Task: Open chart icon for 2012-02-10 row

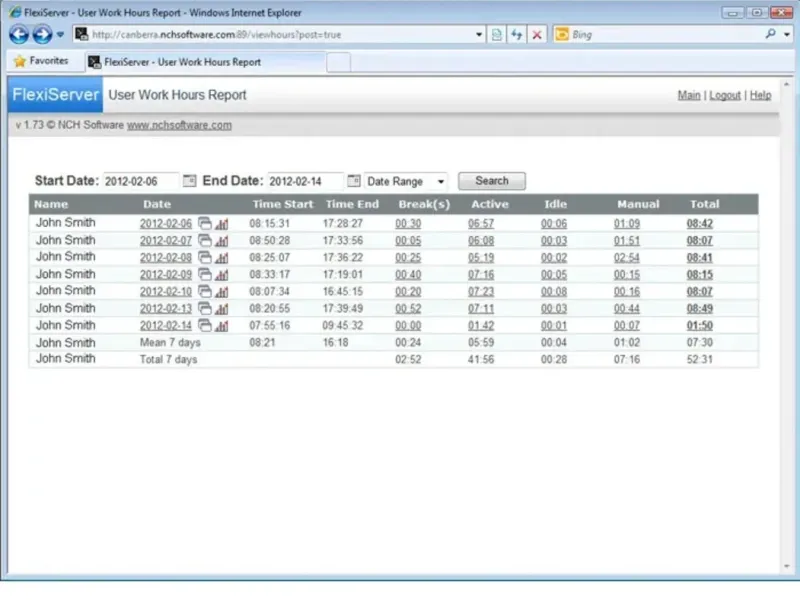Action: click(x=221, y=292)
